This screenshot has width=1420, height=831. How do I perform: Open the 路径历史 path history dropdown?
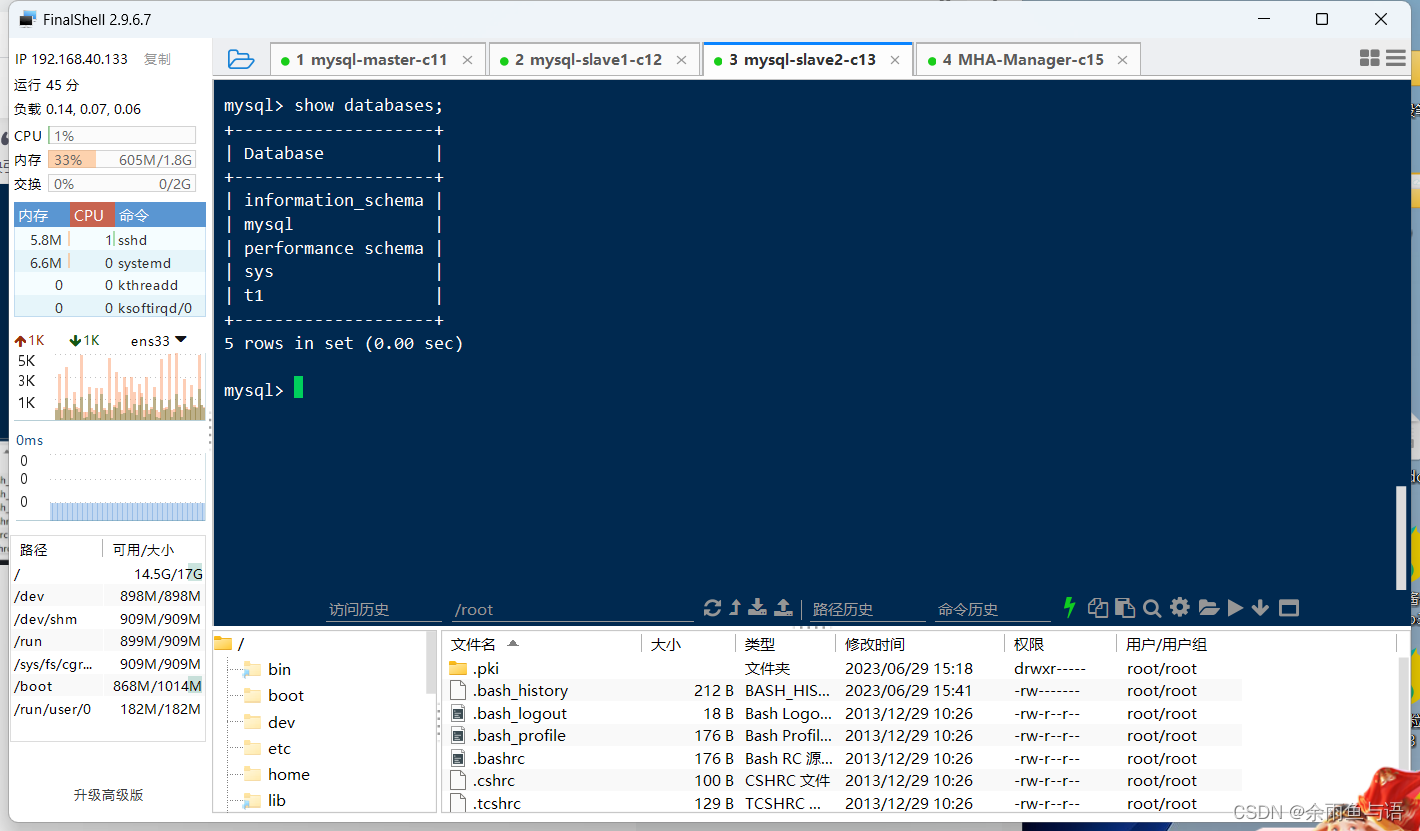point(867,609)
